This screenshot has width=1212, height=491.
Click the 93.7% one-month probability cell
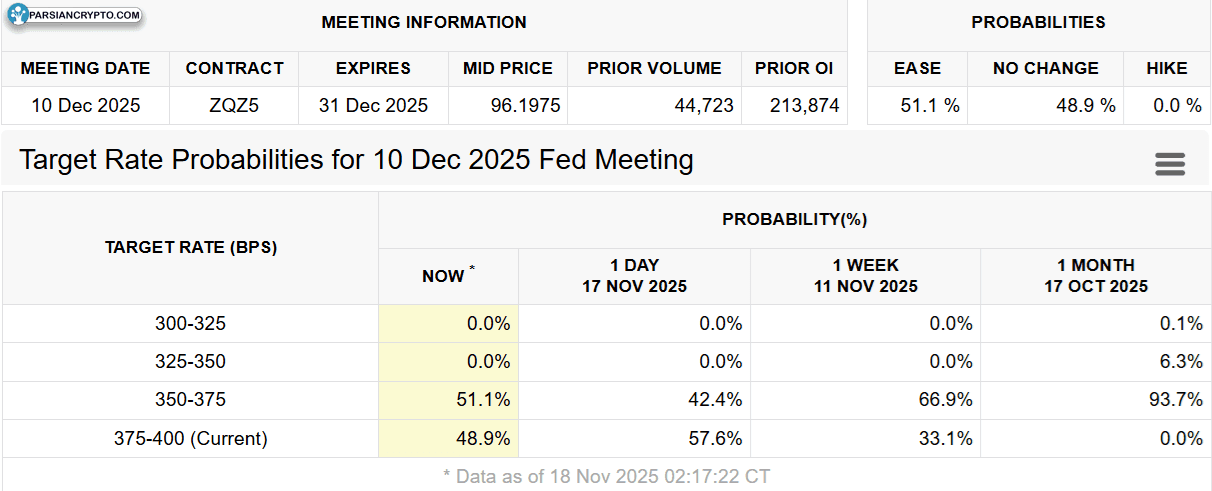(1096, 400)
